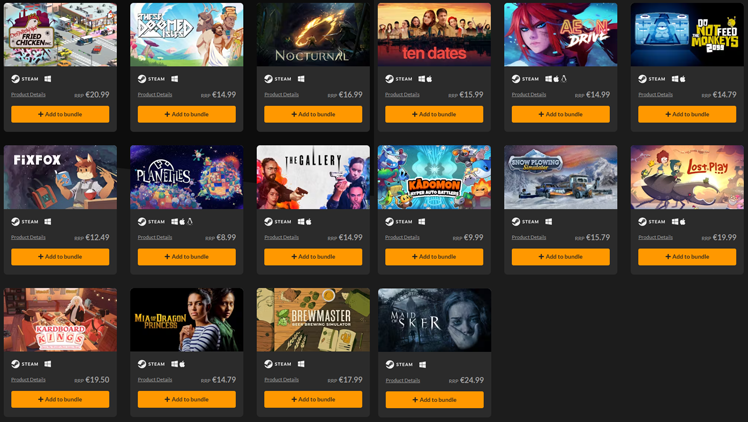This screenshot has width=748, height=422.
Task: Click the Windows icon under Maid of Sker
Action: click(423, 364)
